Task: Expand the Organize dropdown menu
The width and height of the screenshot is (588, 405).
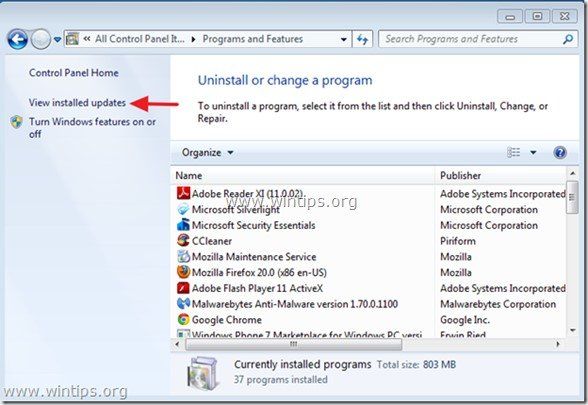Action: point(207,153)
